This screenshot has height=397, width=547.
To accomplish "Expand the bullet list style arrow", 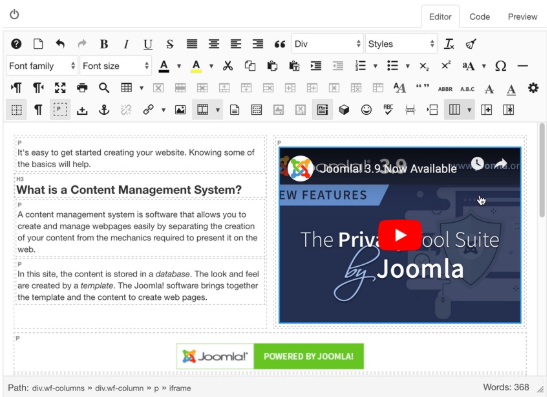I will (407, 66).
